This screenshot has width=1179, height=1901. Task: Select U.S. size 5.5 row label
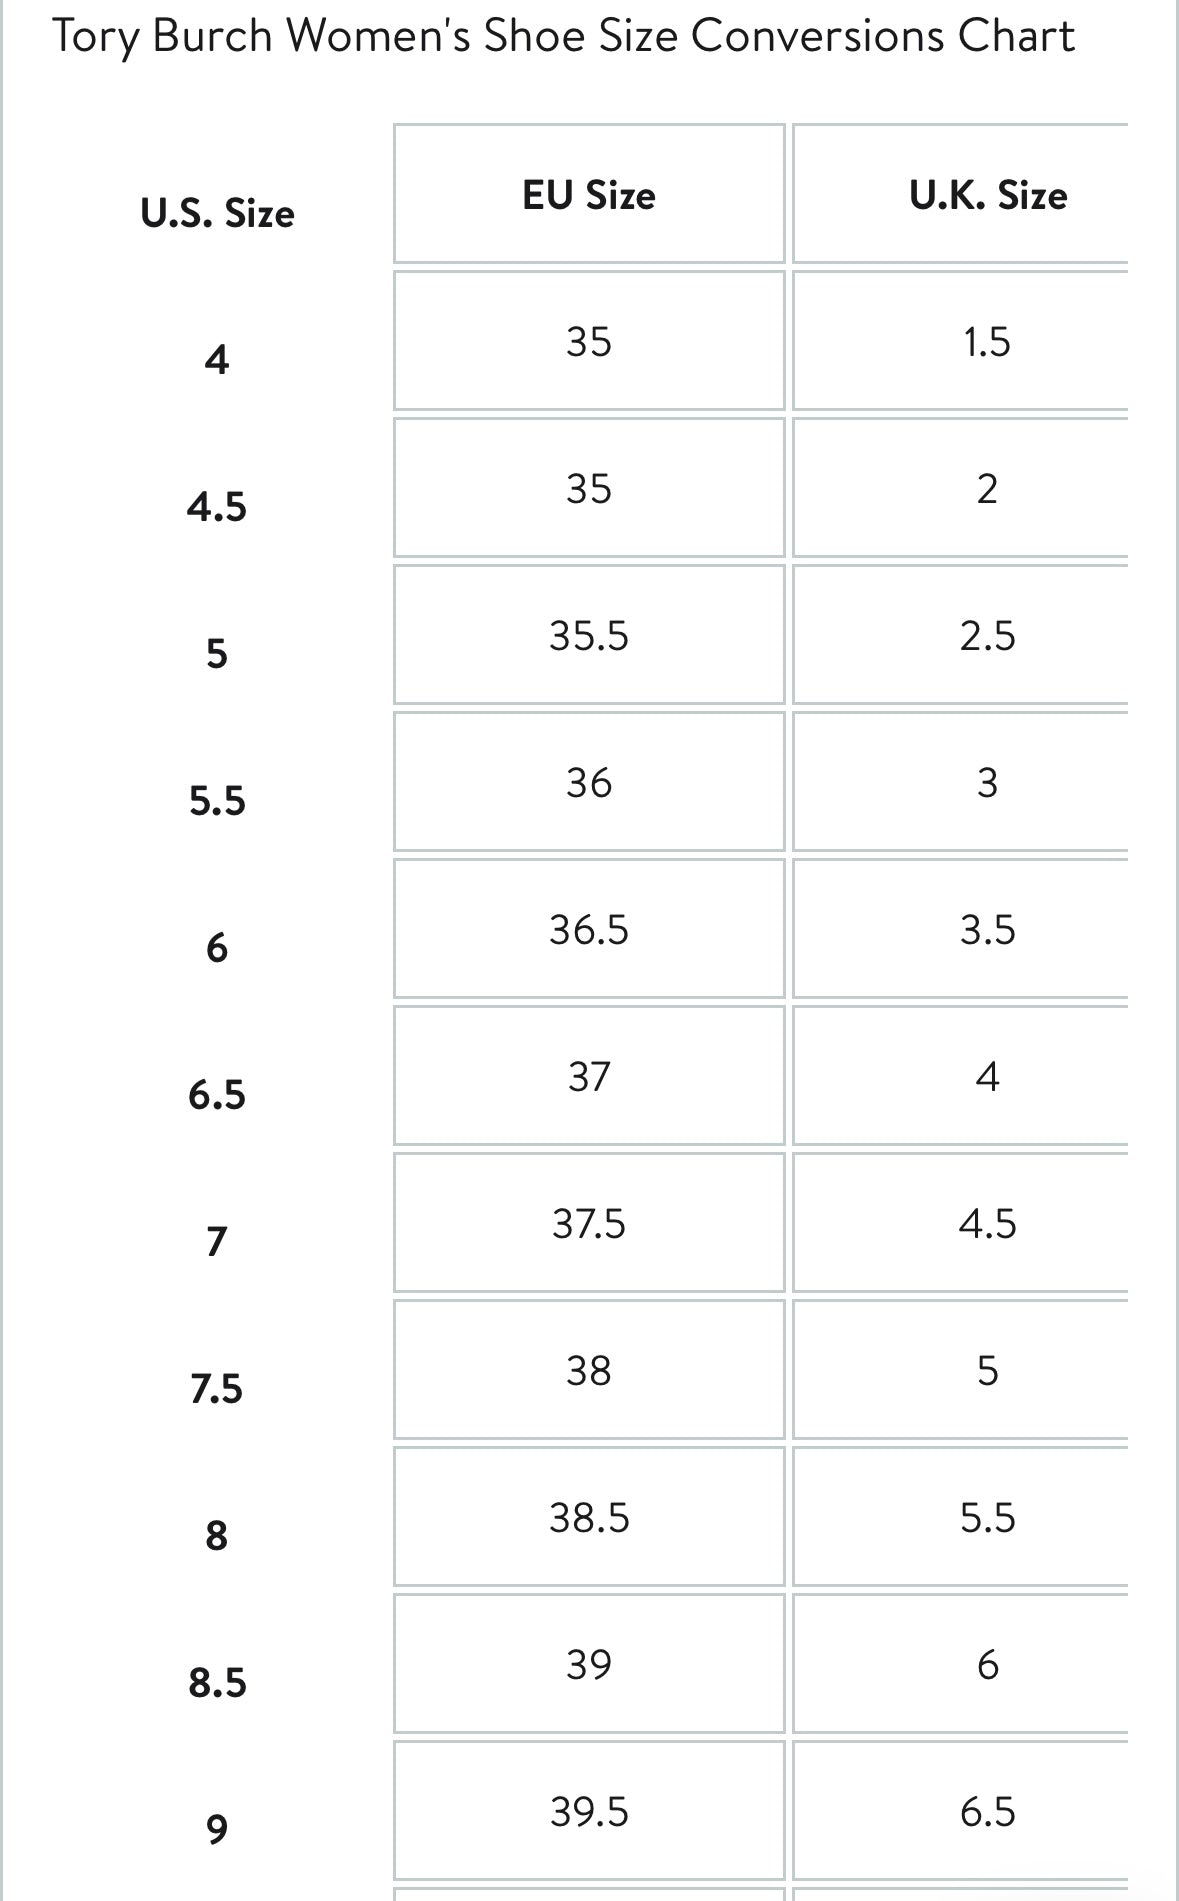click(x=217, y=801)
